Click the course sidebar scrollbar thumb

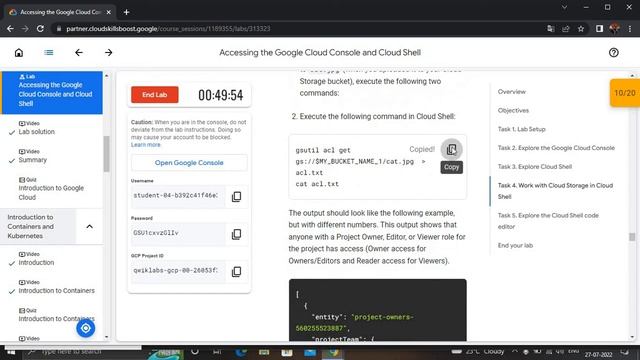coord(107,153)
